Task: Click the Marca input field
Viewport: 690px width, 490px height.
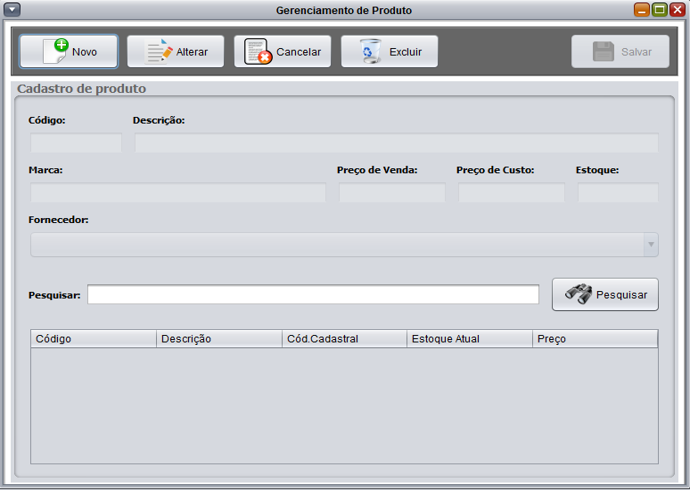Action: (178, 193)
